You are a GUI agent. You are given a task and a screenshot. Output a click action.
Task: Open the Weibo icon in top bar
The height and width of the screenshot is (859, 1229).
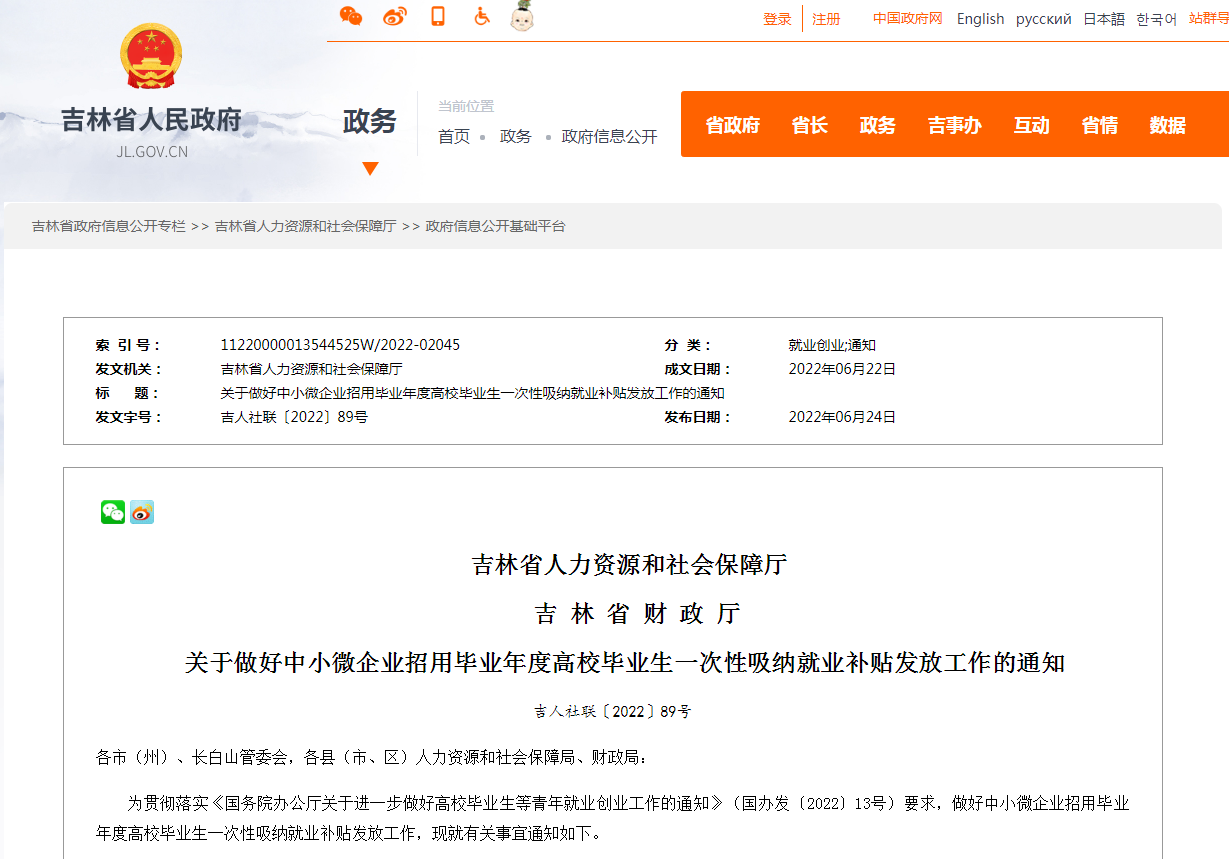tap(395, 16)
